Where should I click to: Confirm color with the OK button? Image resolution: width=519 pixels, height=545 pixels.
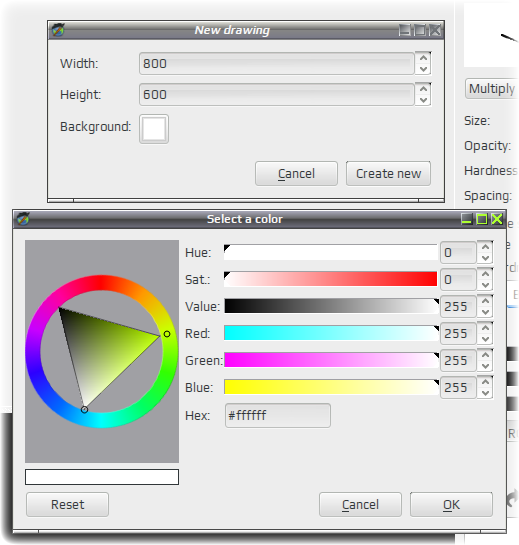point(451,504)
